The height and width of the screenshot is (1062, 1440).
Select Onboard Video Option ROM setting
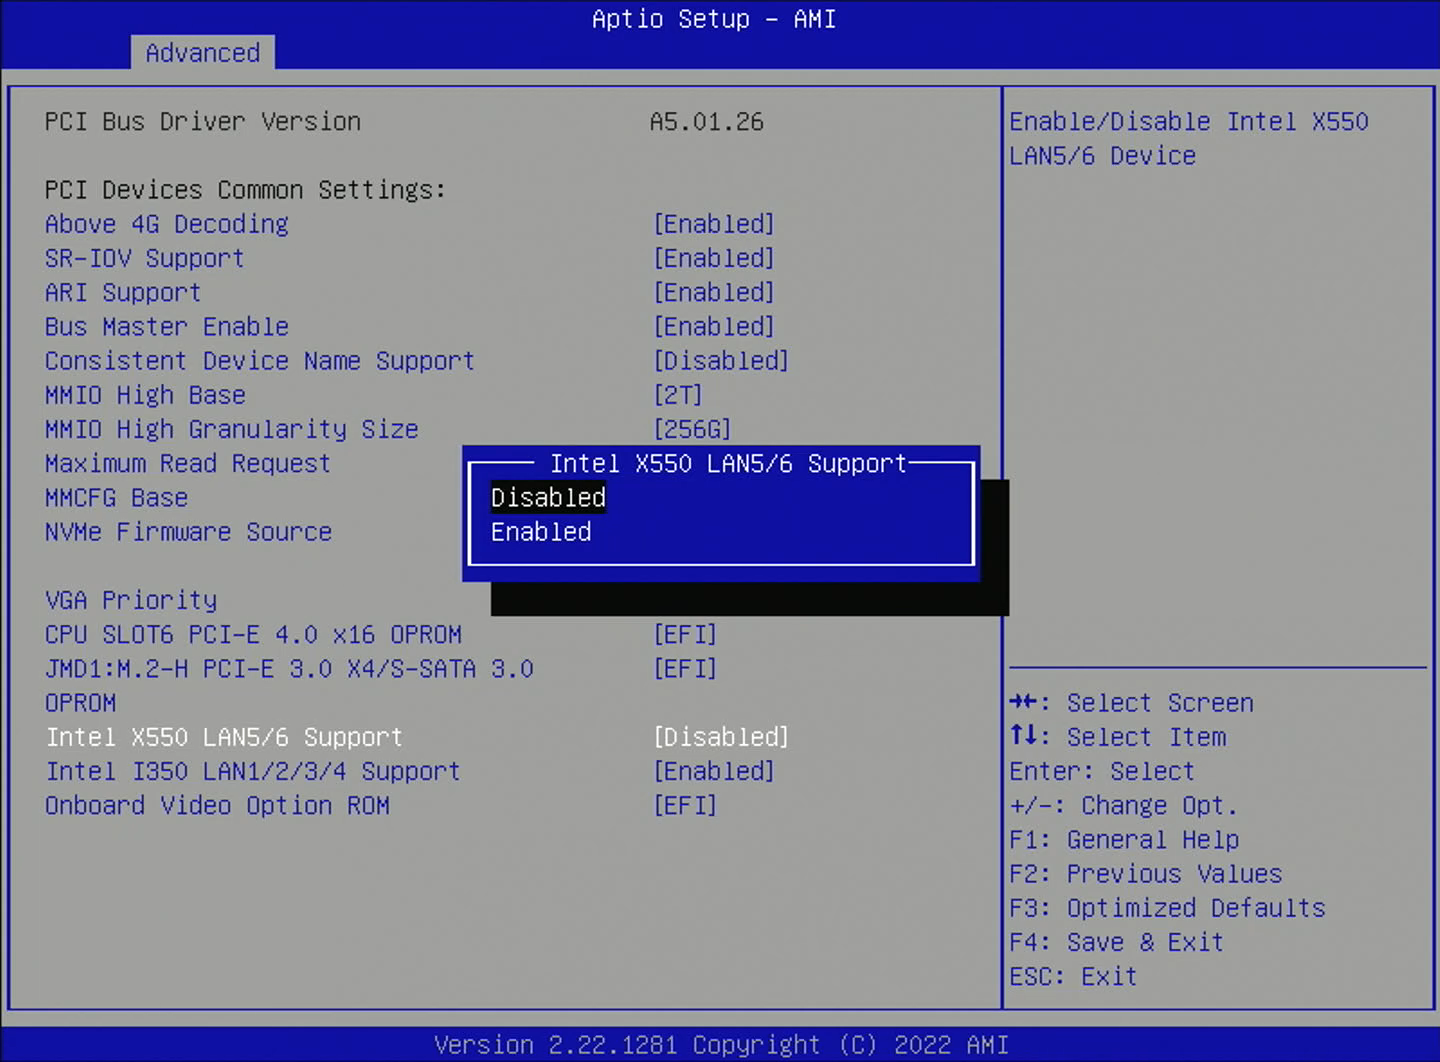click(x=217, y=806)
